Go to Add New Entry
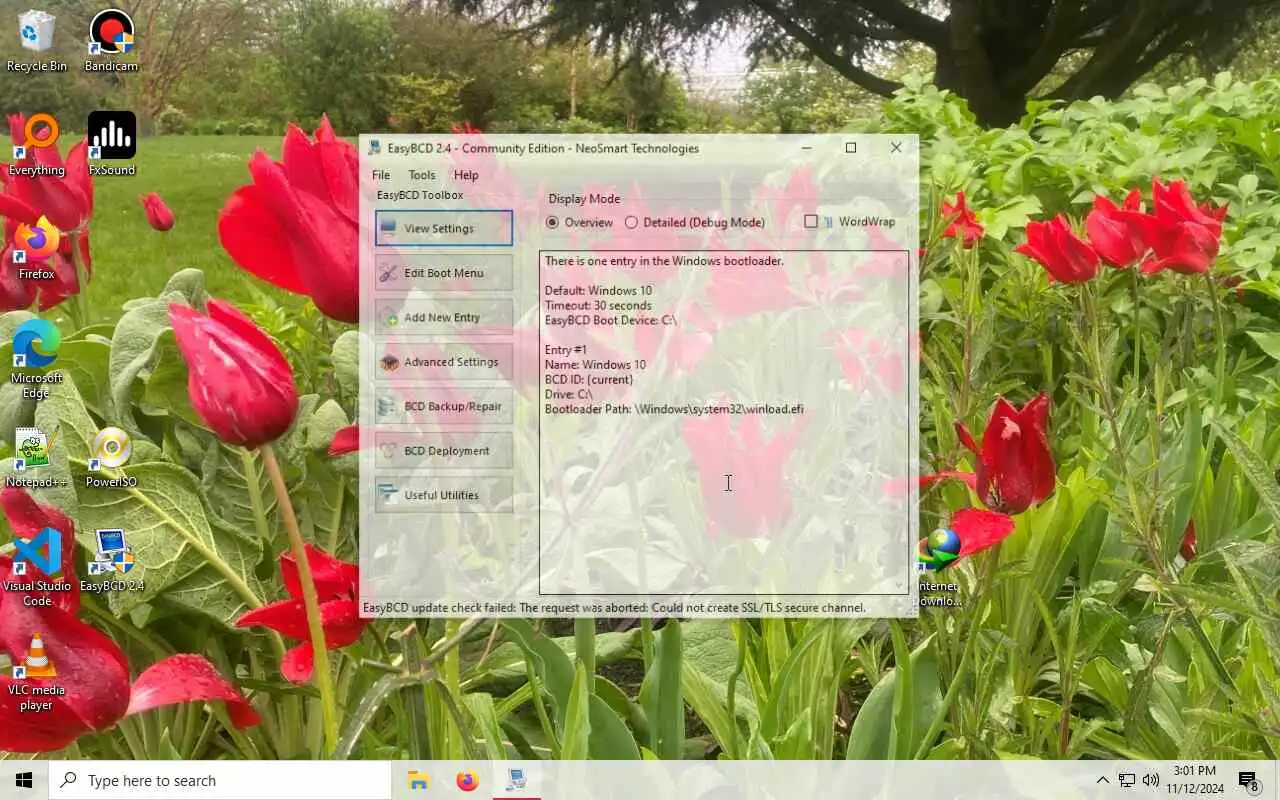The image size is (1280, 800). pyautogui.click(x=444, y=317)
